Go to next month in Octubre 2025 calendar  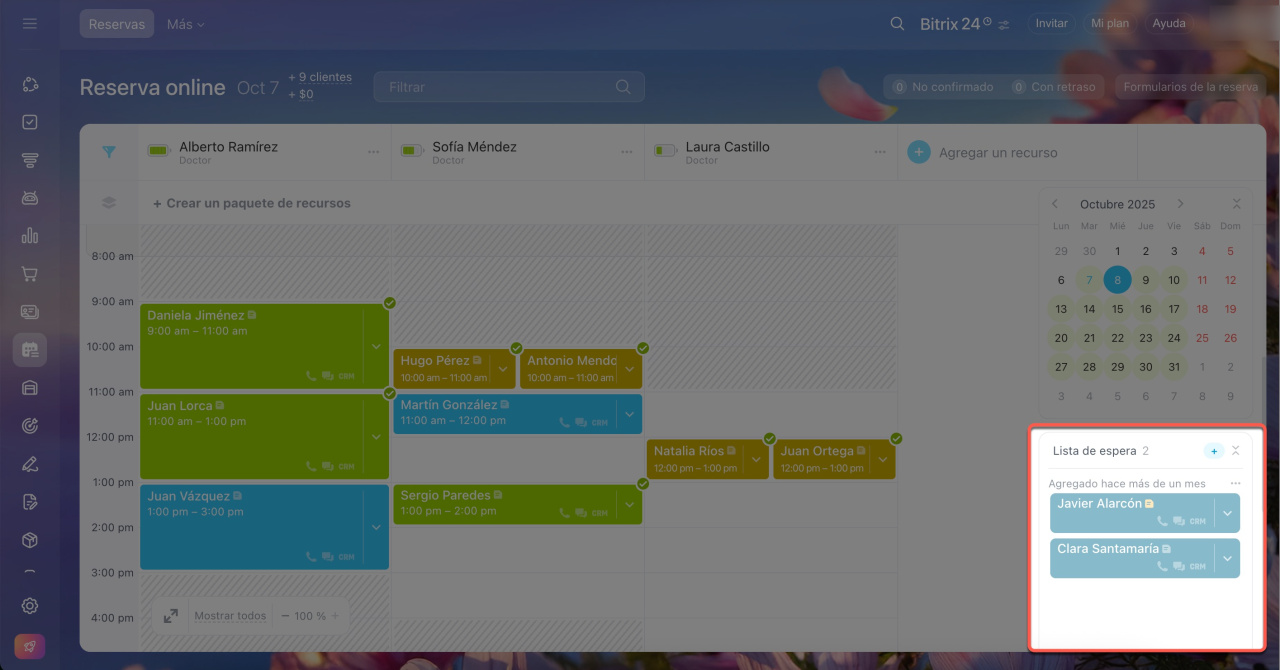tap(1180, 204)
